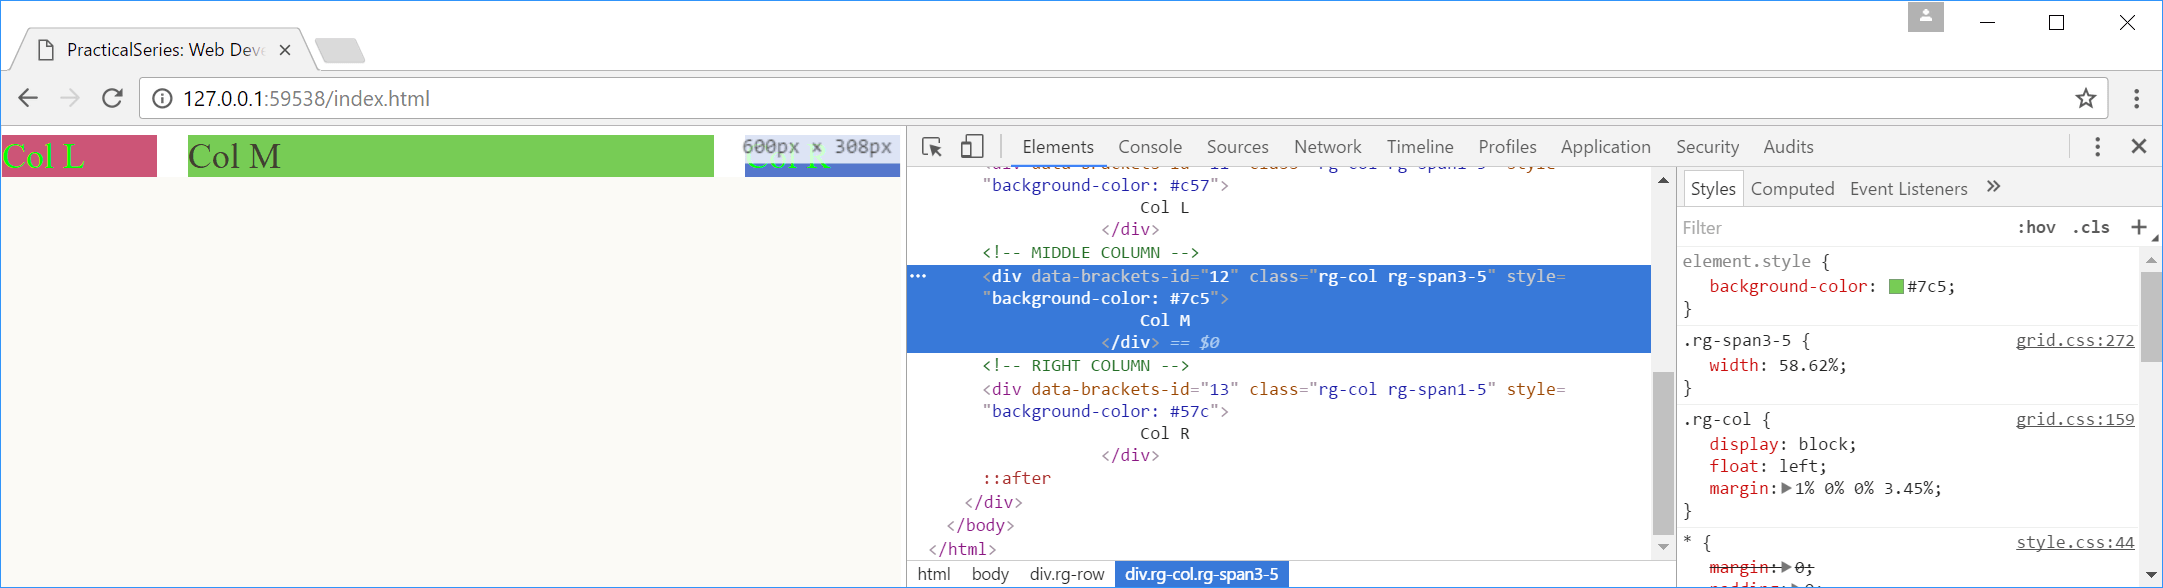
Task: Open the Profiles tab
Action: coord(1508,147)
